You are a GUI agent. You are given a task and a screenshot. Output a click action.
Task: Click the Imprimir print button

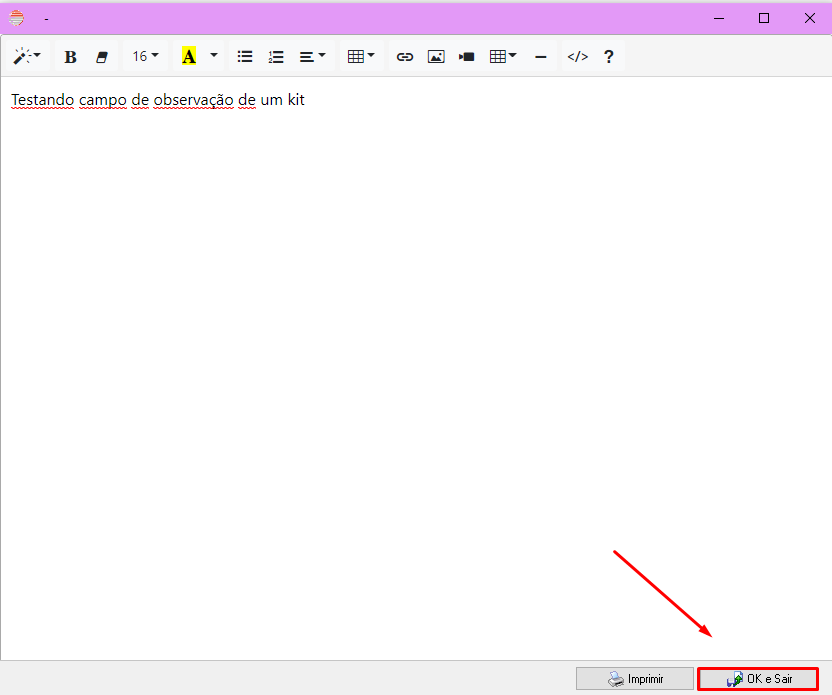(x=635, y=679)
